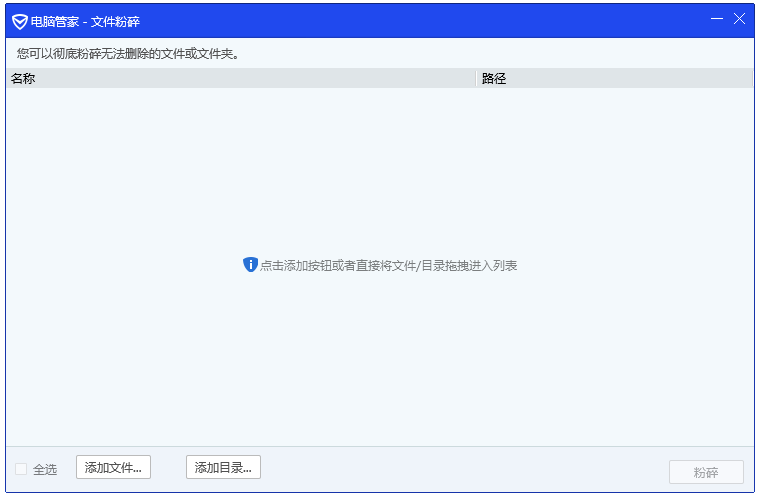Screen dimensions: 759x496
Task: Click the text 您可以彻底粉碎无法删除的文件或文件夹
Action: coord(128,54)
